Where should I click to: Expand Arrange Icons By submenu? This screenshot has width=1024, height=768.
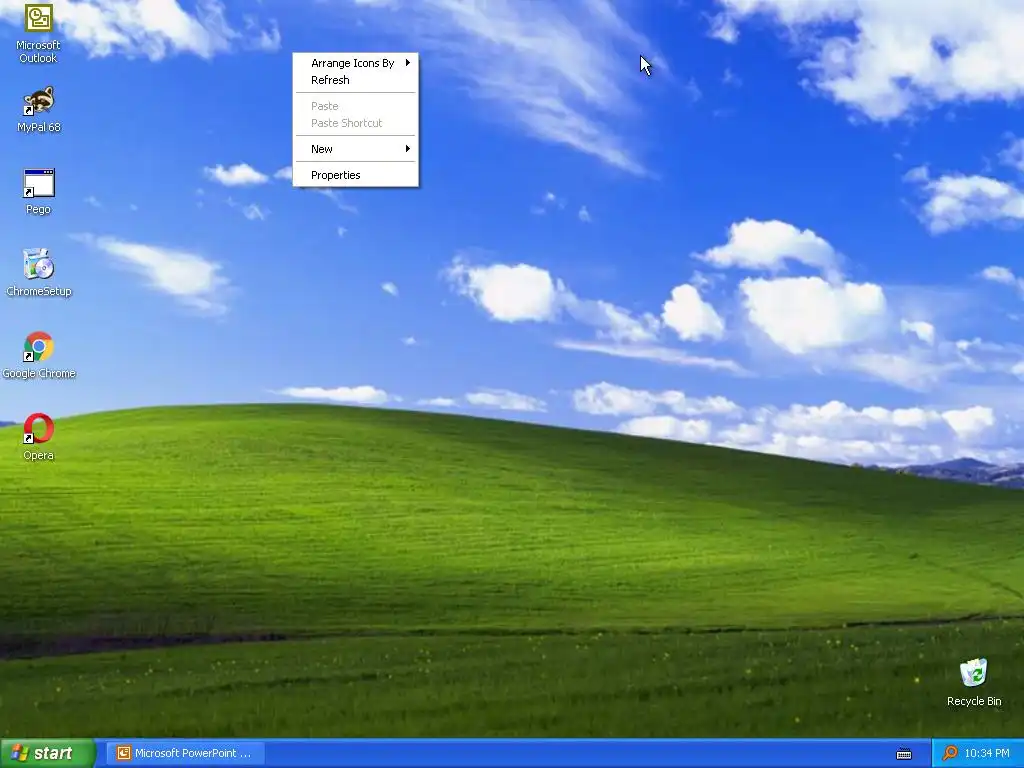[x=355, y=63]
